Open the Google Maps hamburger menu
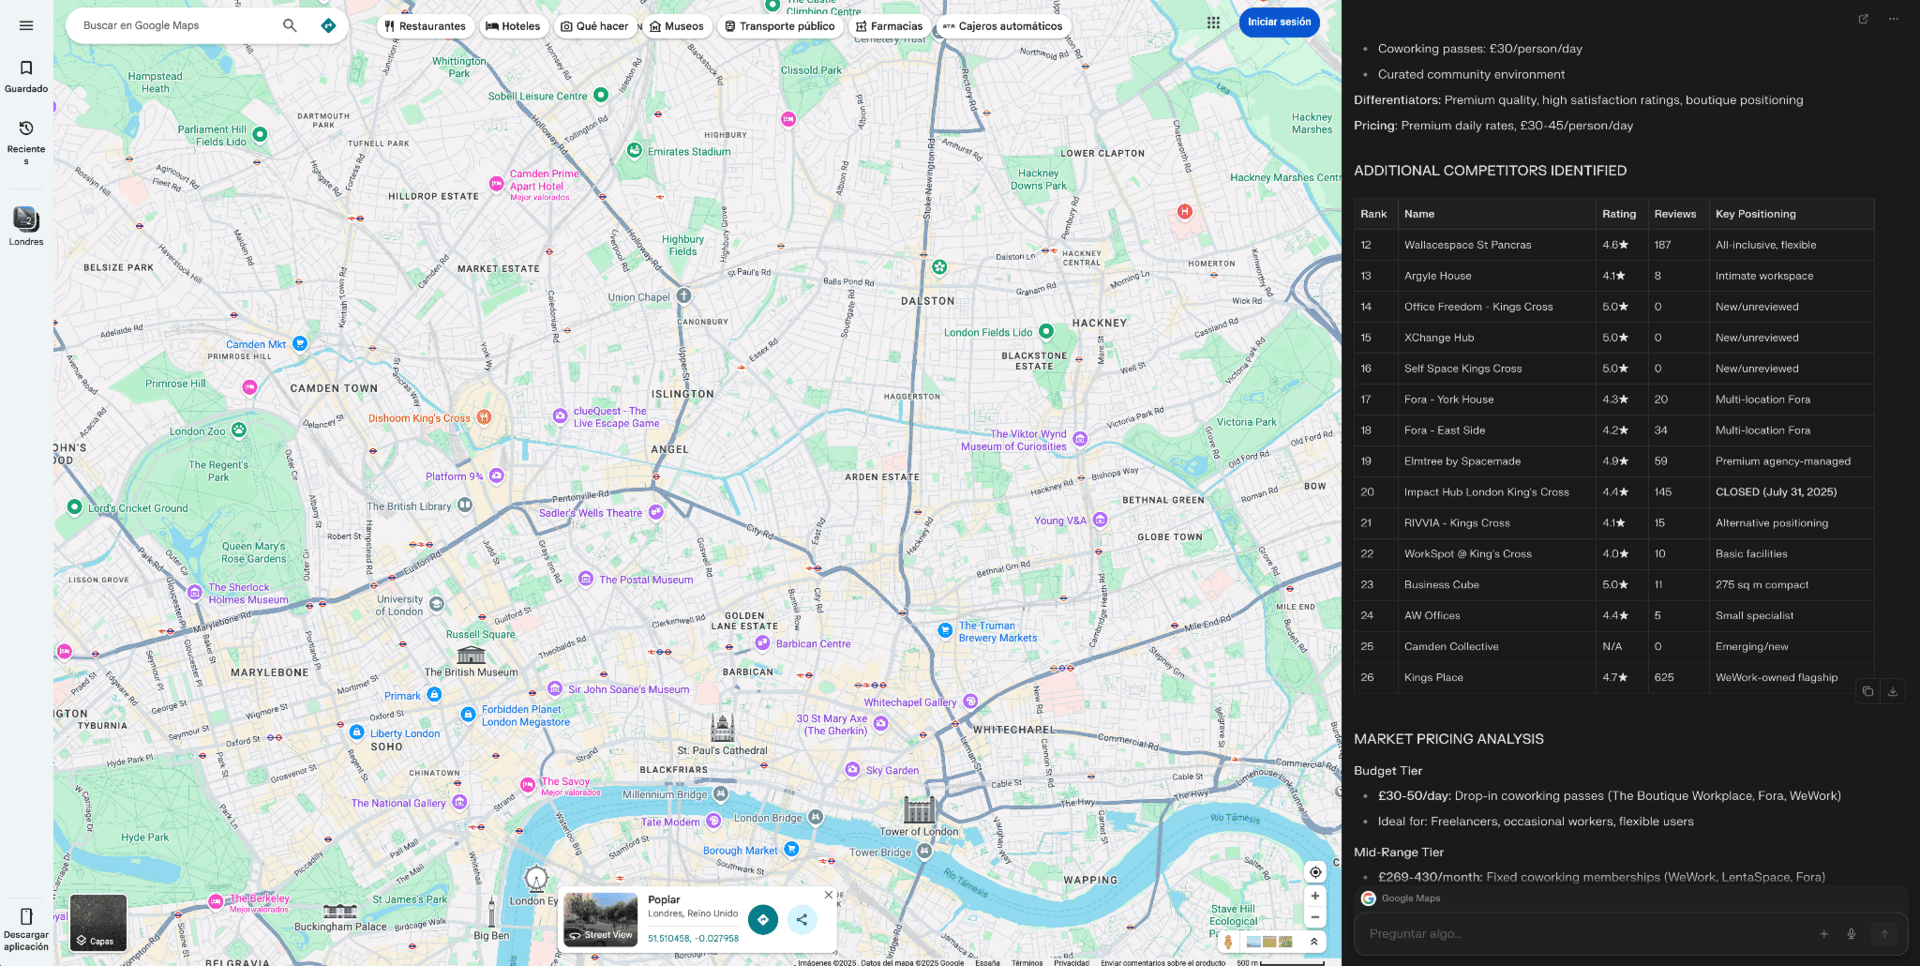The image size is (1920, 966). click(x=26, y=26)
